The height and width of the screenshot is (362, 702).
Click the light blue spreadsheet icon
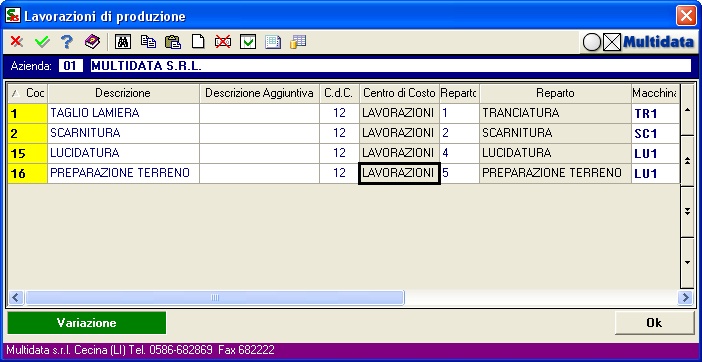pos(273,42)
